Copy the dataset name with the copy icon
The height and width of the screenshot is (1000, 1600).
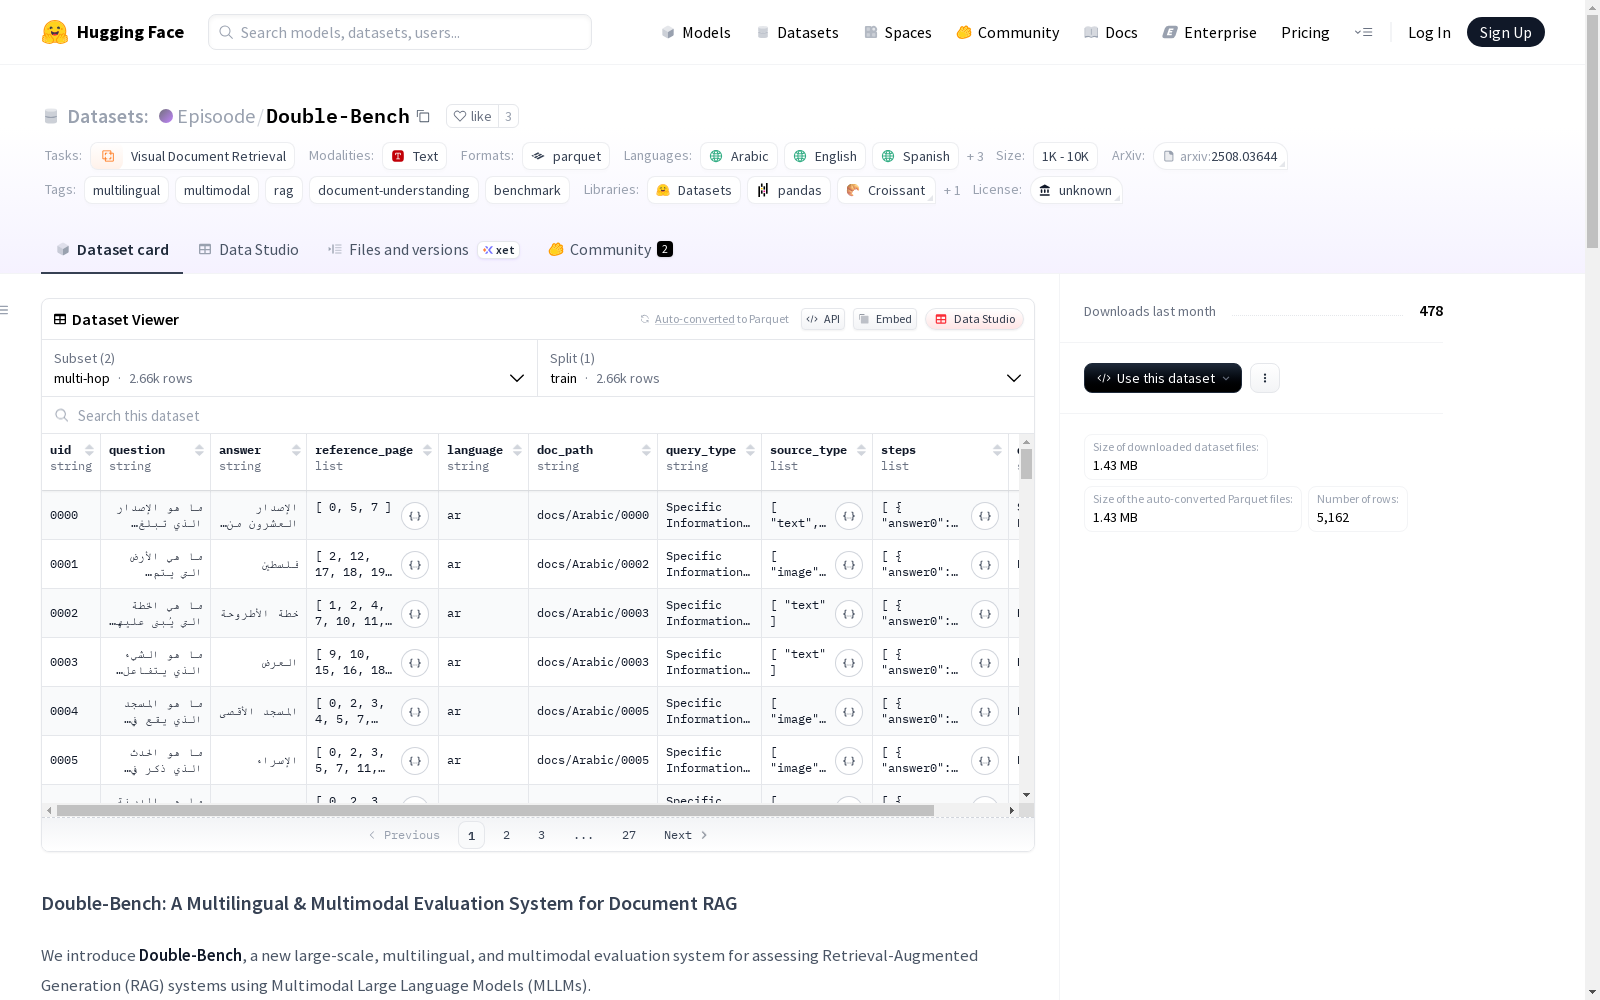point(423,116)
